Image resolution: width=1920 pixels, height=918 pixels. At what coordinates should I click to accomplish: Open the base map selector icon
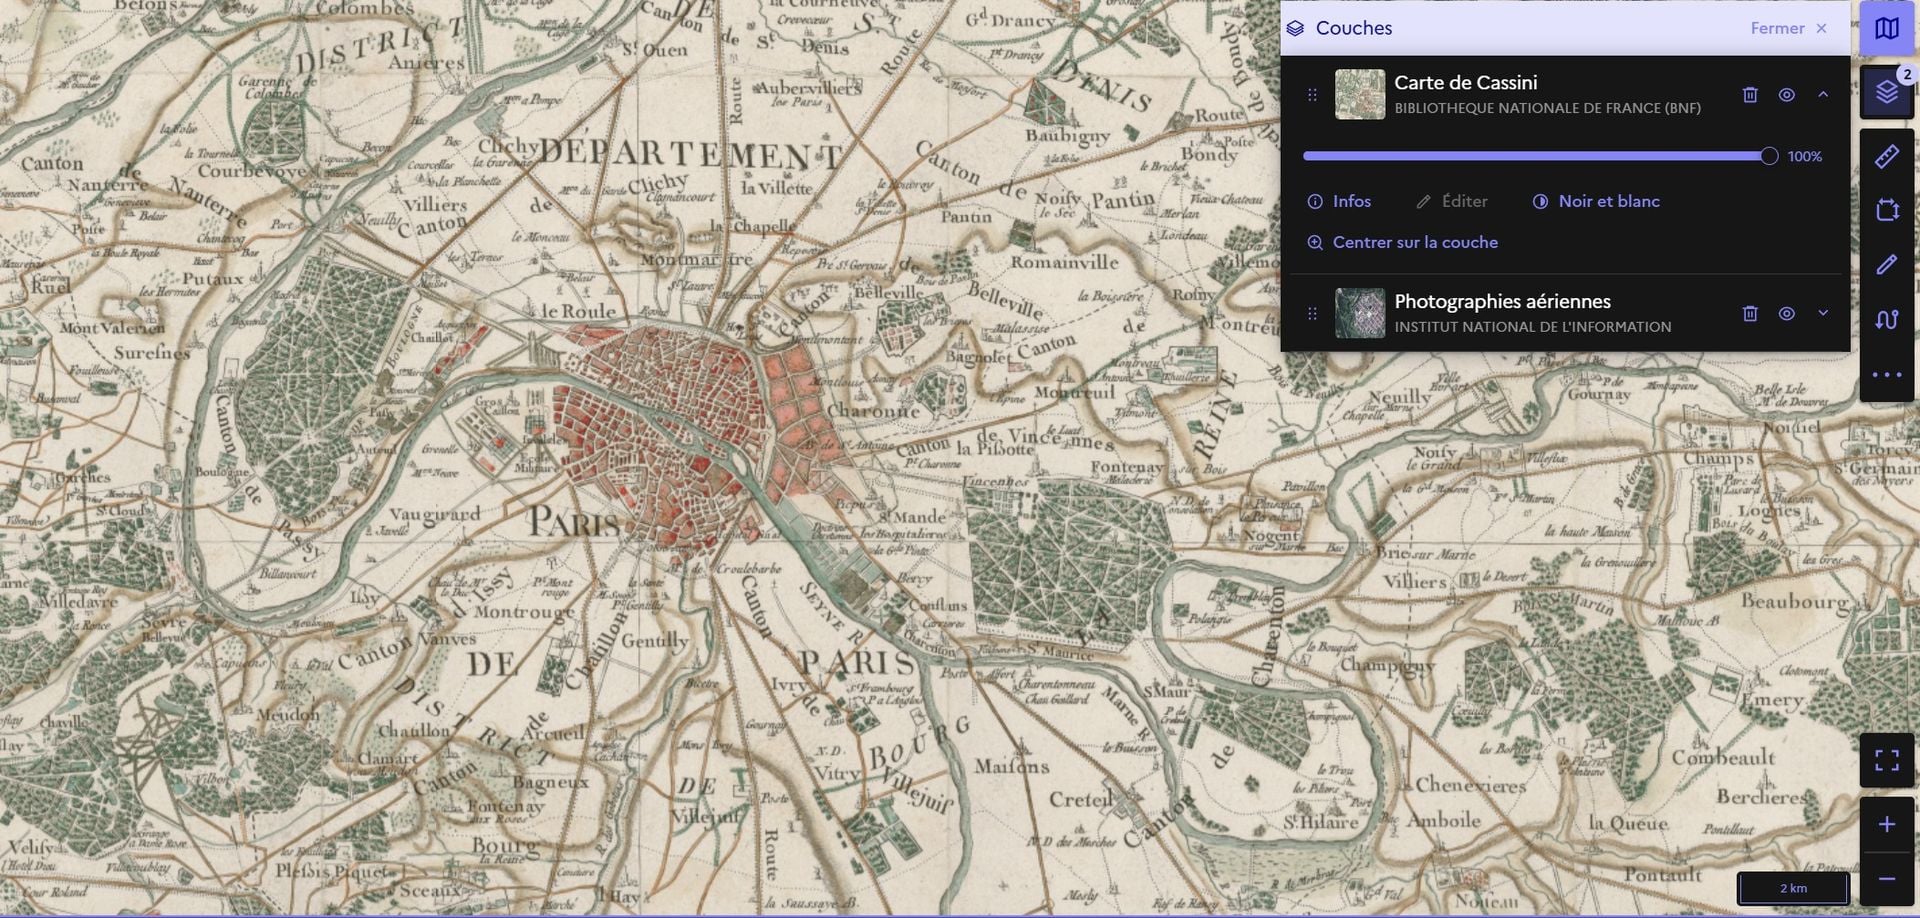[x=1886, y=28]
